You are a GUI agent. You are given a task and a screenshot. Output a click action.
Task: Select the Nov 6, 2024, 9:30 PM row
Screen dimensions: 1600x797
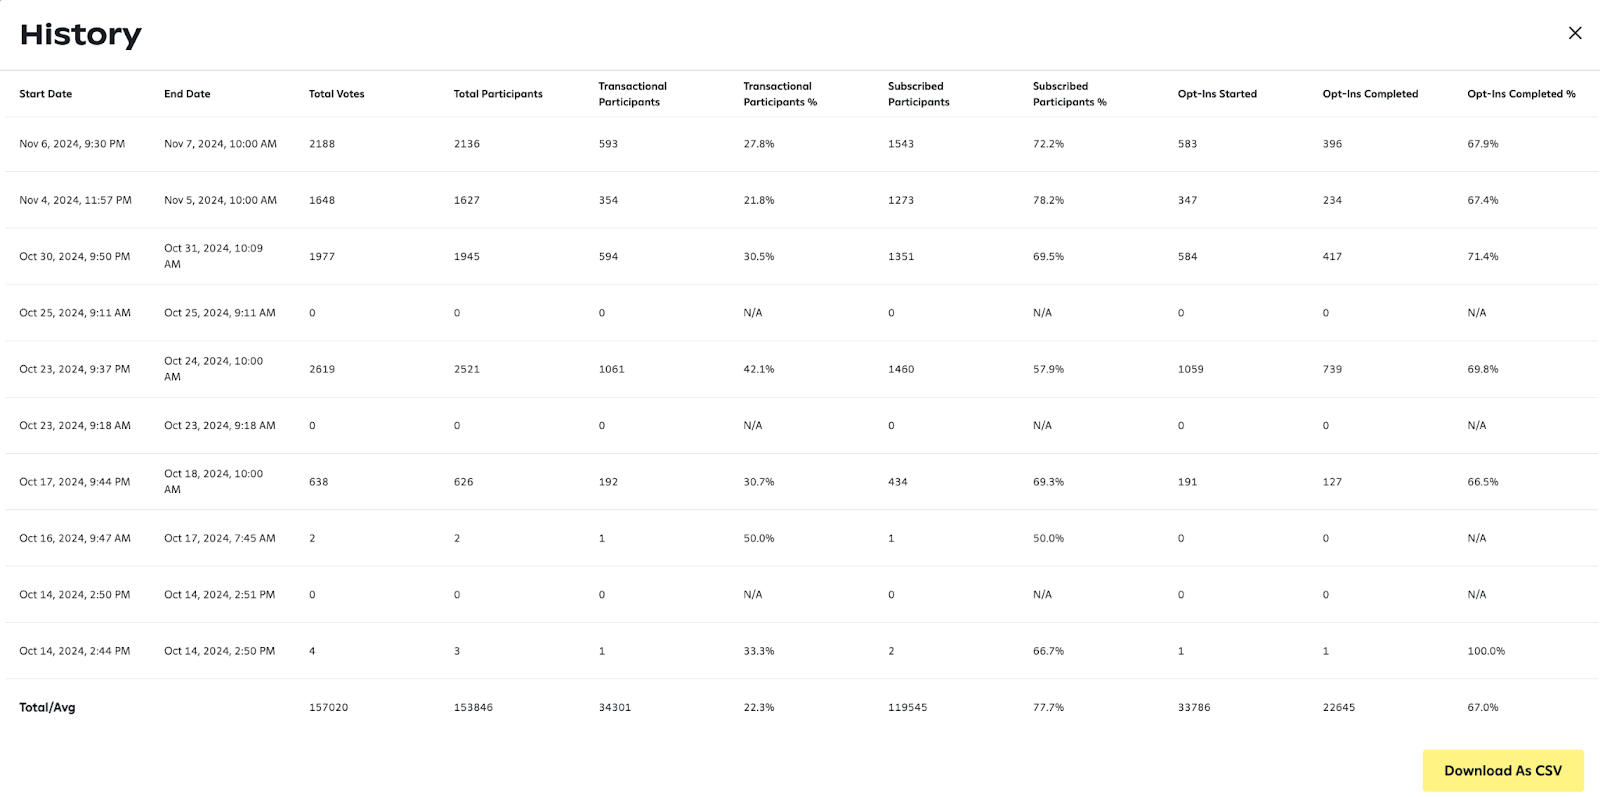[72, 144]
